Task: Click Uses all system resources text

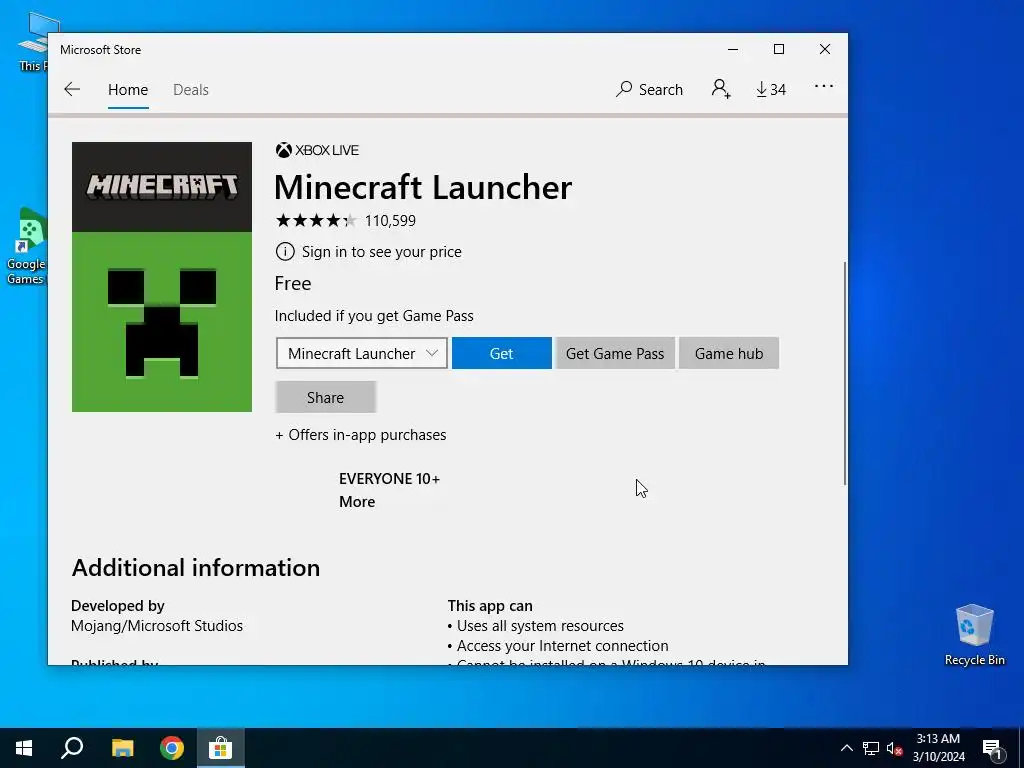Action: click(x=540, y=626)
